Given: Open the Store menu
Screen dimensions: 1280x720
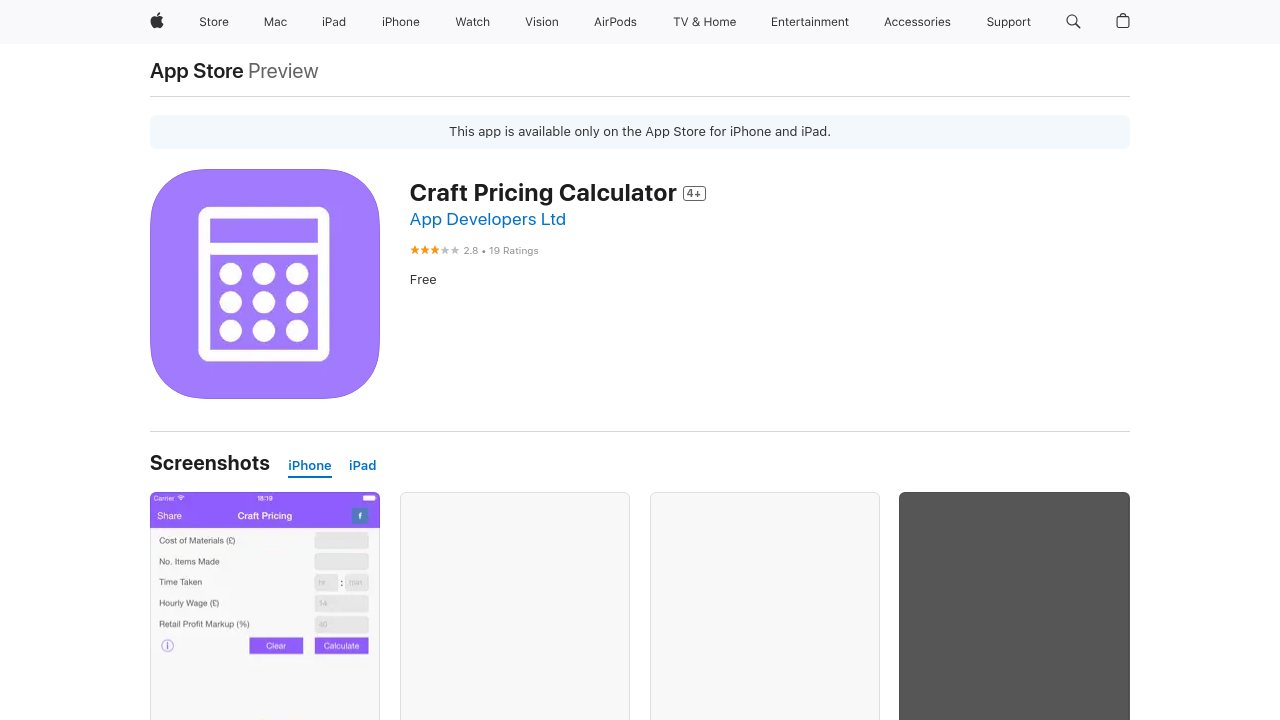Looking at the screenshot, I should (214, 22).
